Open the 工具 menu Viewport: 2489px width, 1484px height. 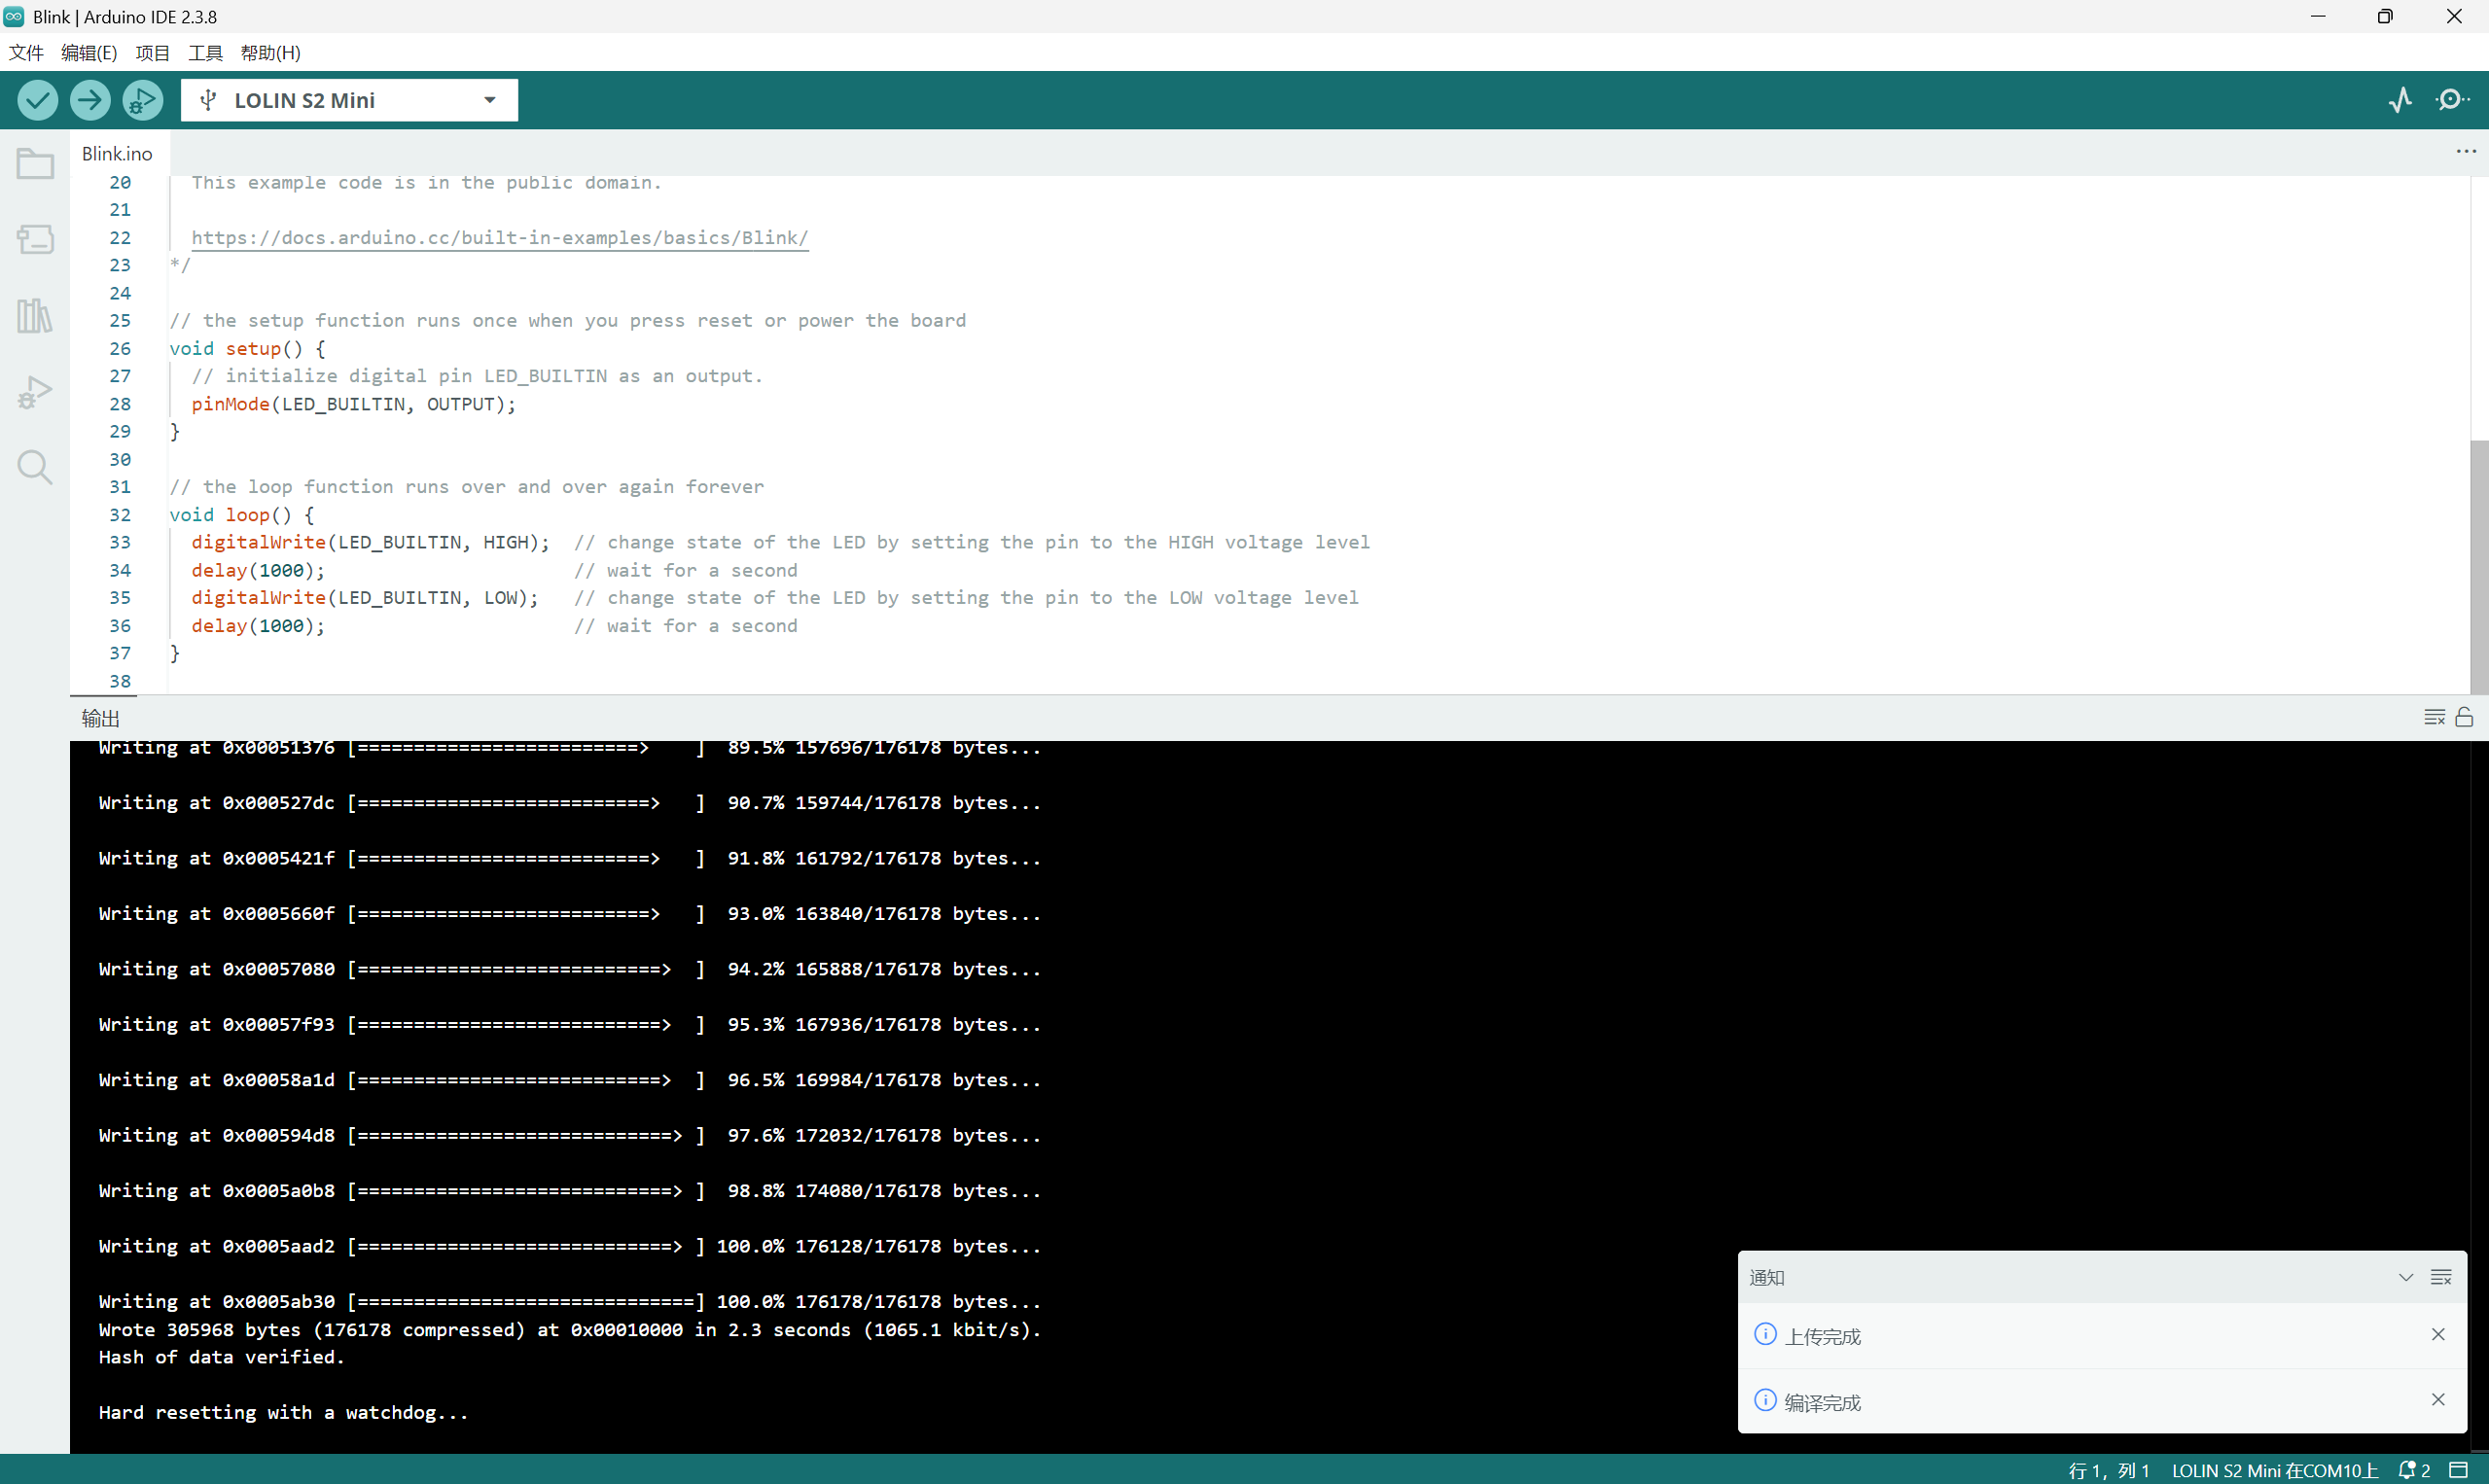(205, 53)
